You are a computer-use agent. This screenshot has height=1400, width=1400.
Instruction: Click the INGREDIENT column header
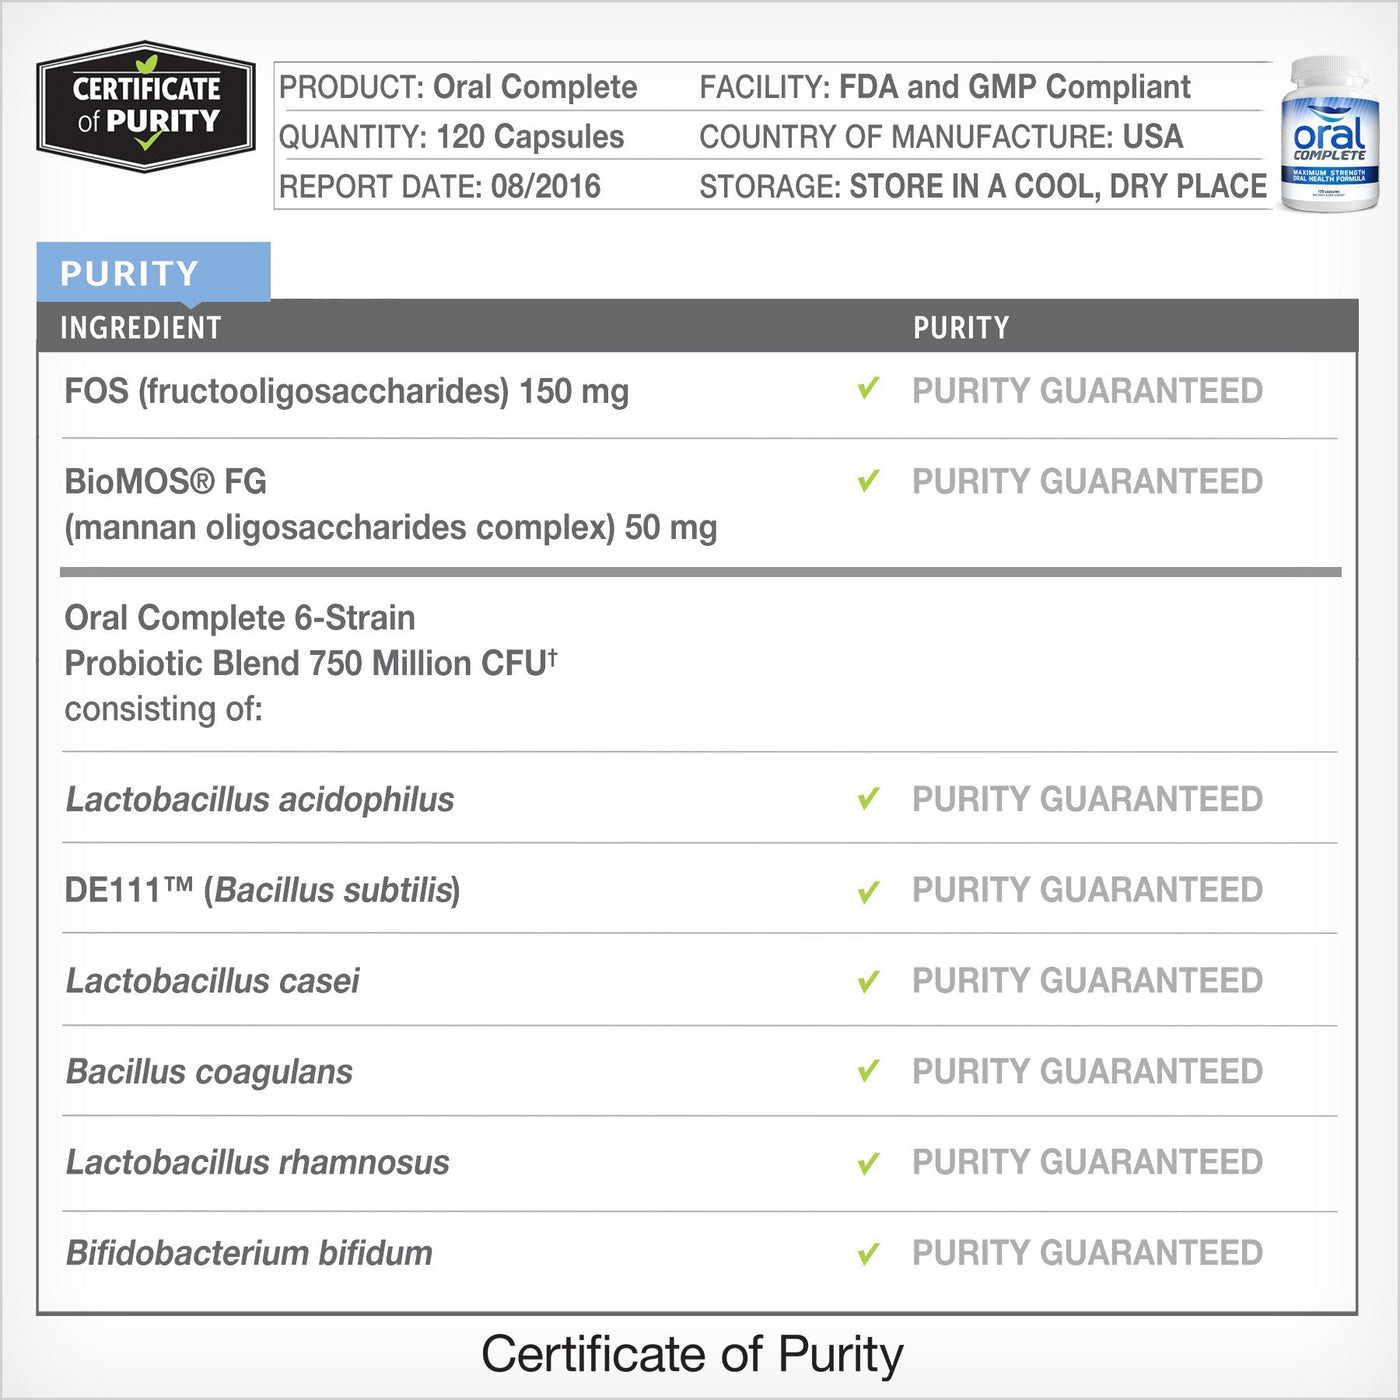(141, 328)
